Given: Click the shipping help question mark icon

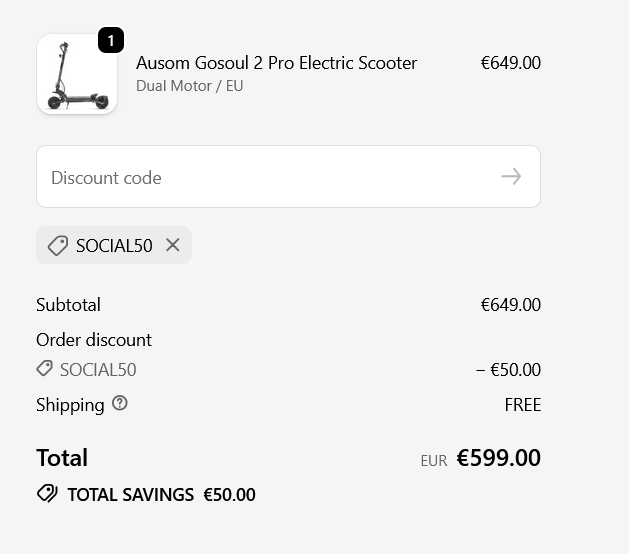Looking at the screenshot, I should [120, 404].
